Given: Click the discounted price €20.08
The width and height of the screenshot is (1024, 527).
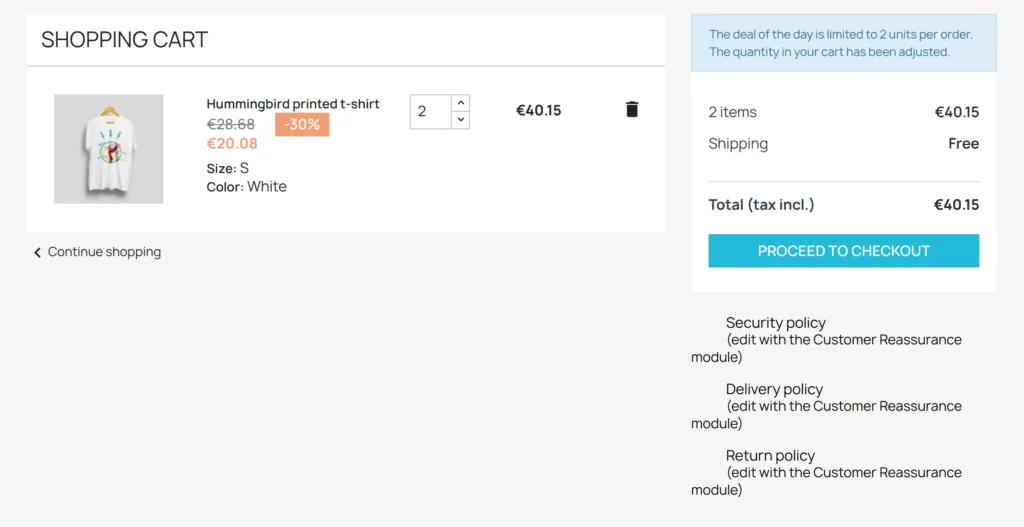Looking at the screenshot, I should pos(232,144).
